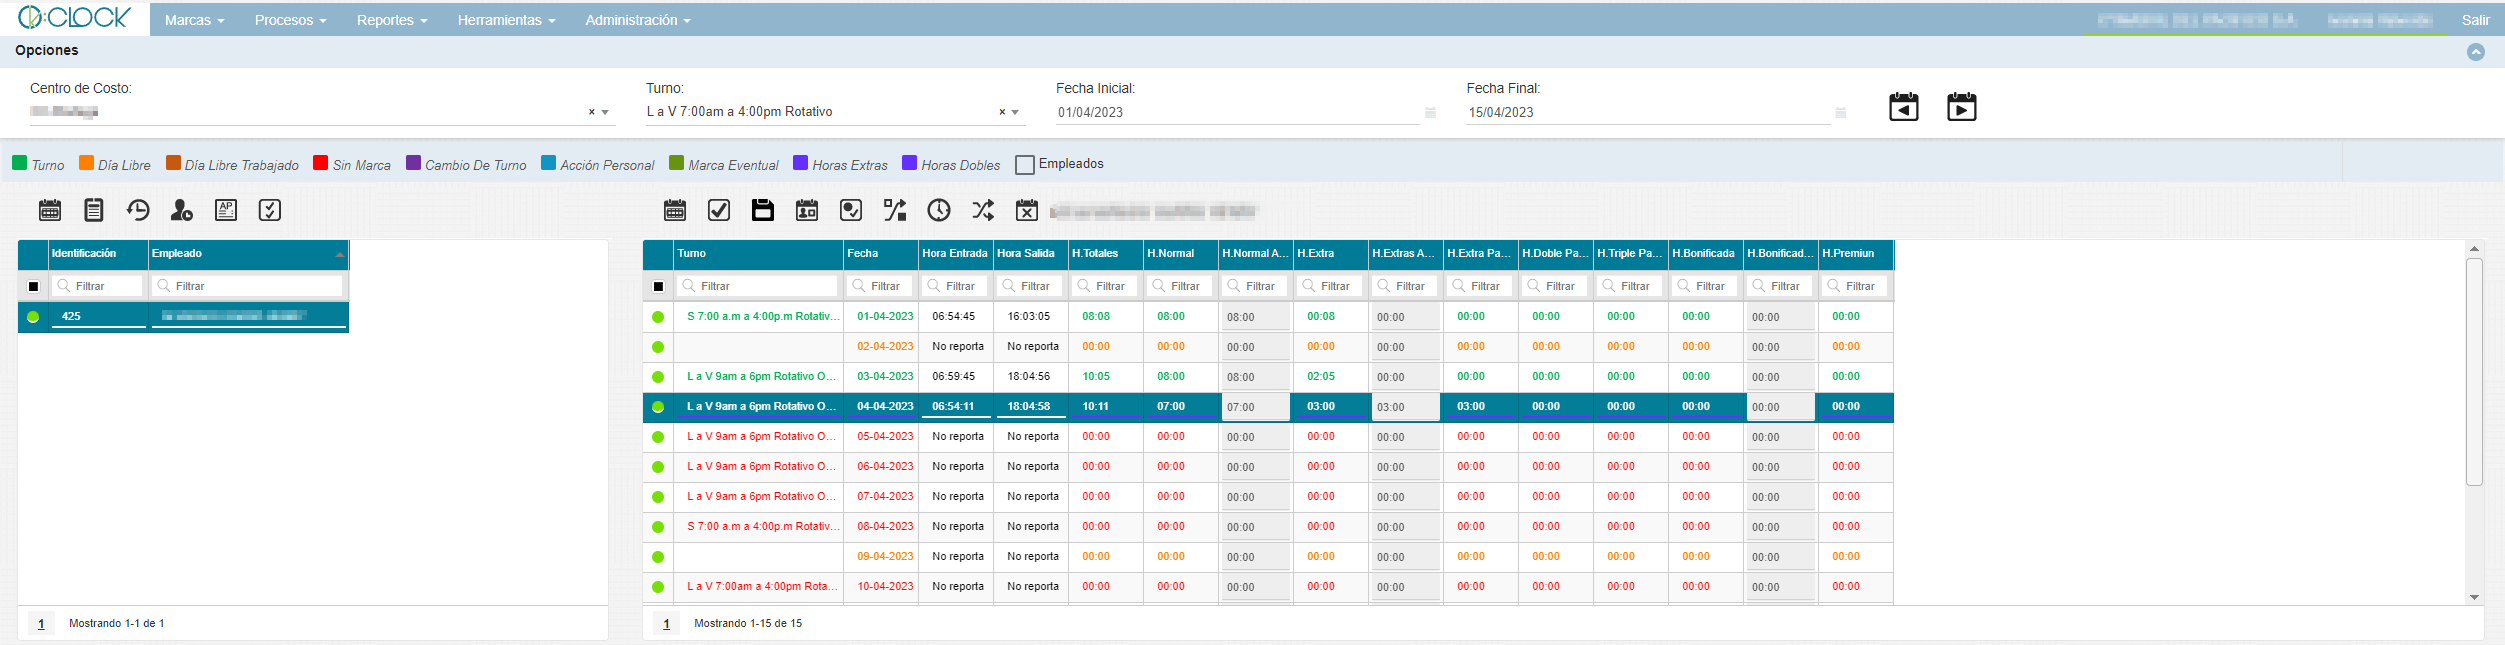Click the Salir link
This screenshot has height=645, width=2505.
click(x=2475, y=20)
